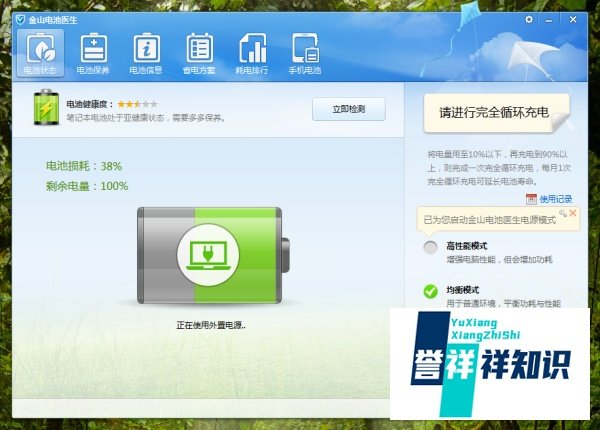
Task: Click the 金山电池医生 shield logo icon
Action: pos(20,19)
